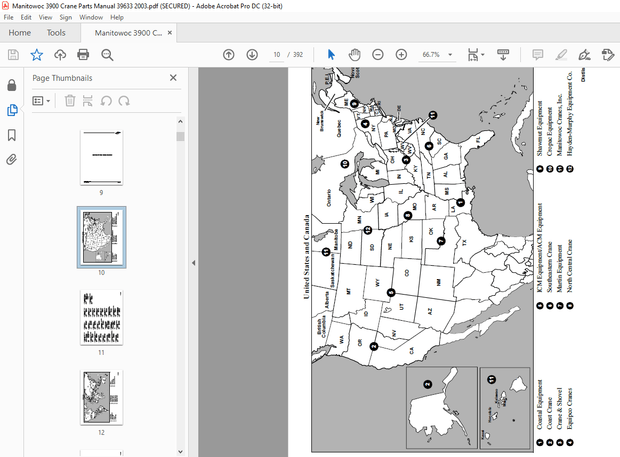Toggle the Page Thumbnails sidebar icon
The width and height of the screenshot is (620, 457).
pyautogui.click(x=12, y=110)
